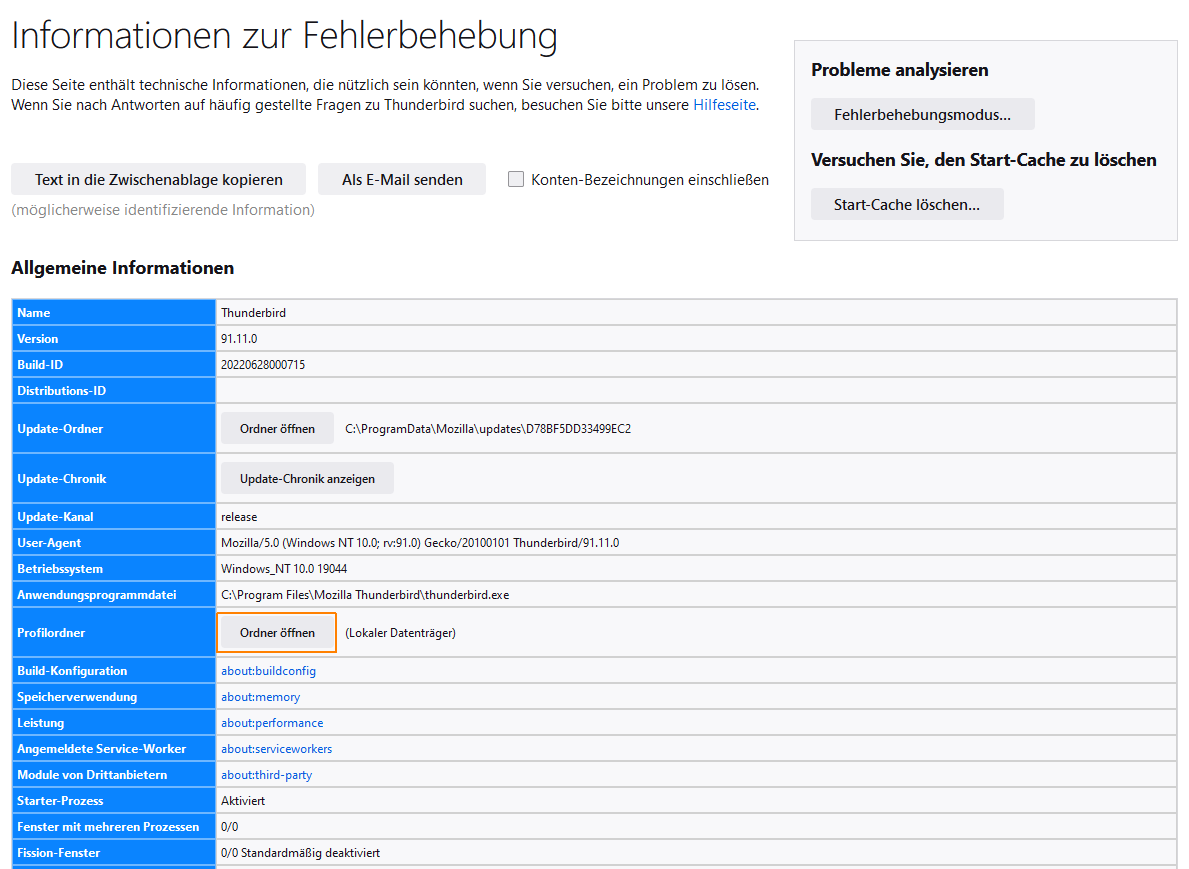Show the update history via 'Update-Chronik anzeigen'
Viewport: 1189px width, 869px height.
tap(307, 479)
